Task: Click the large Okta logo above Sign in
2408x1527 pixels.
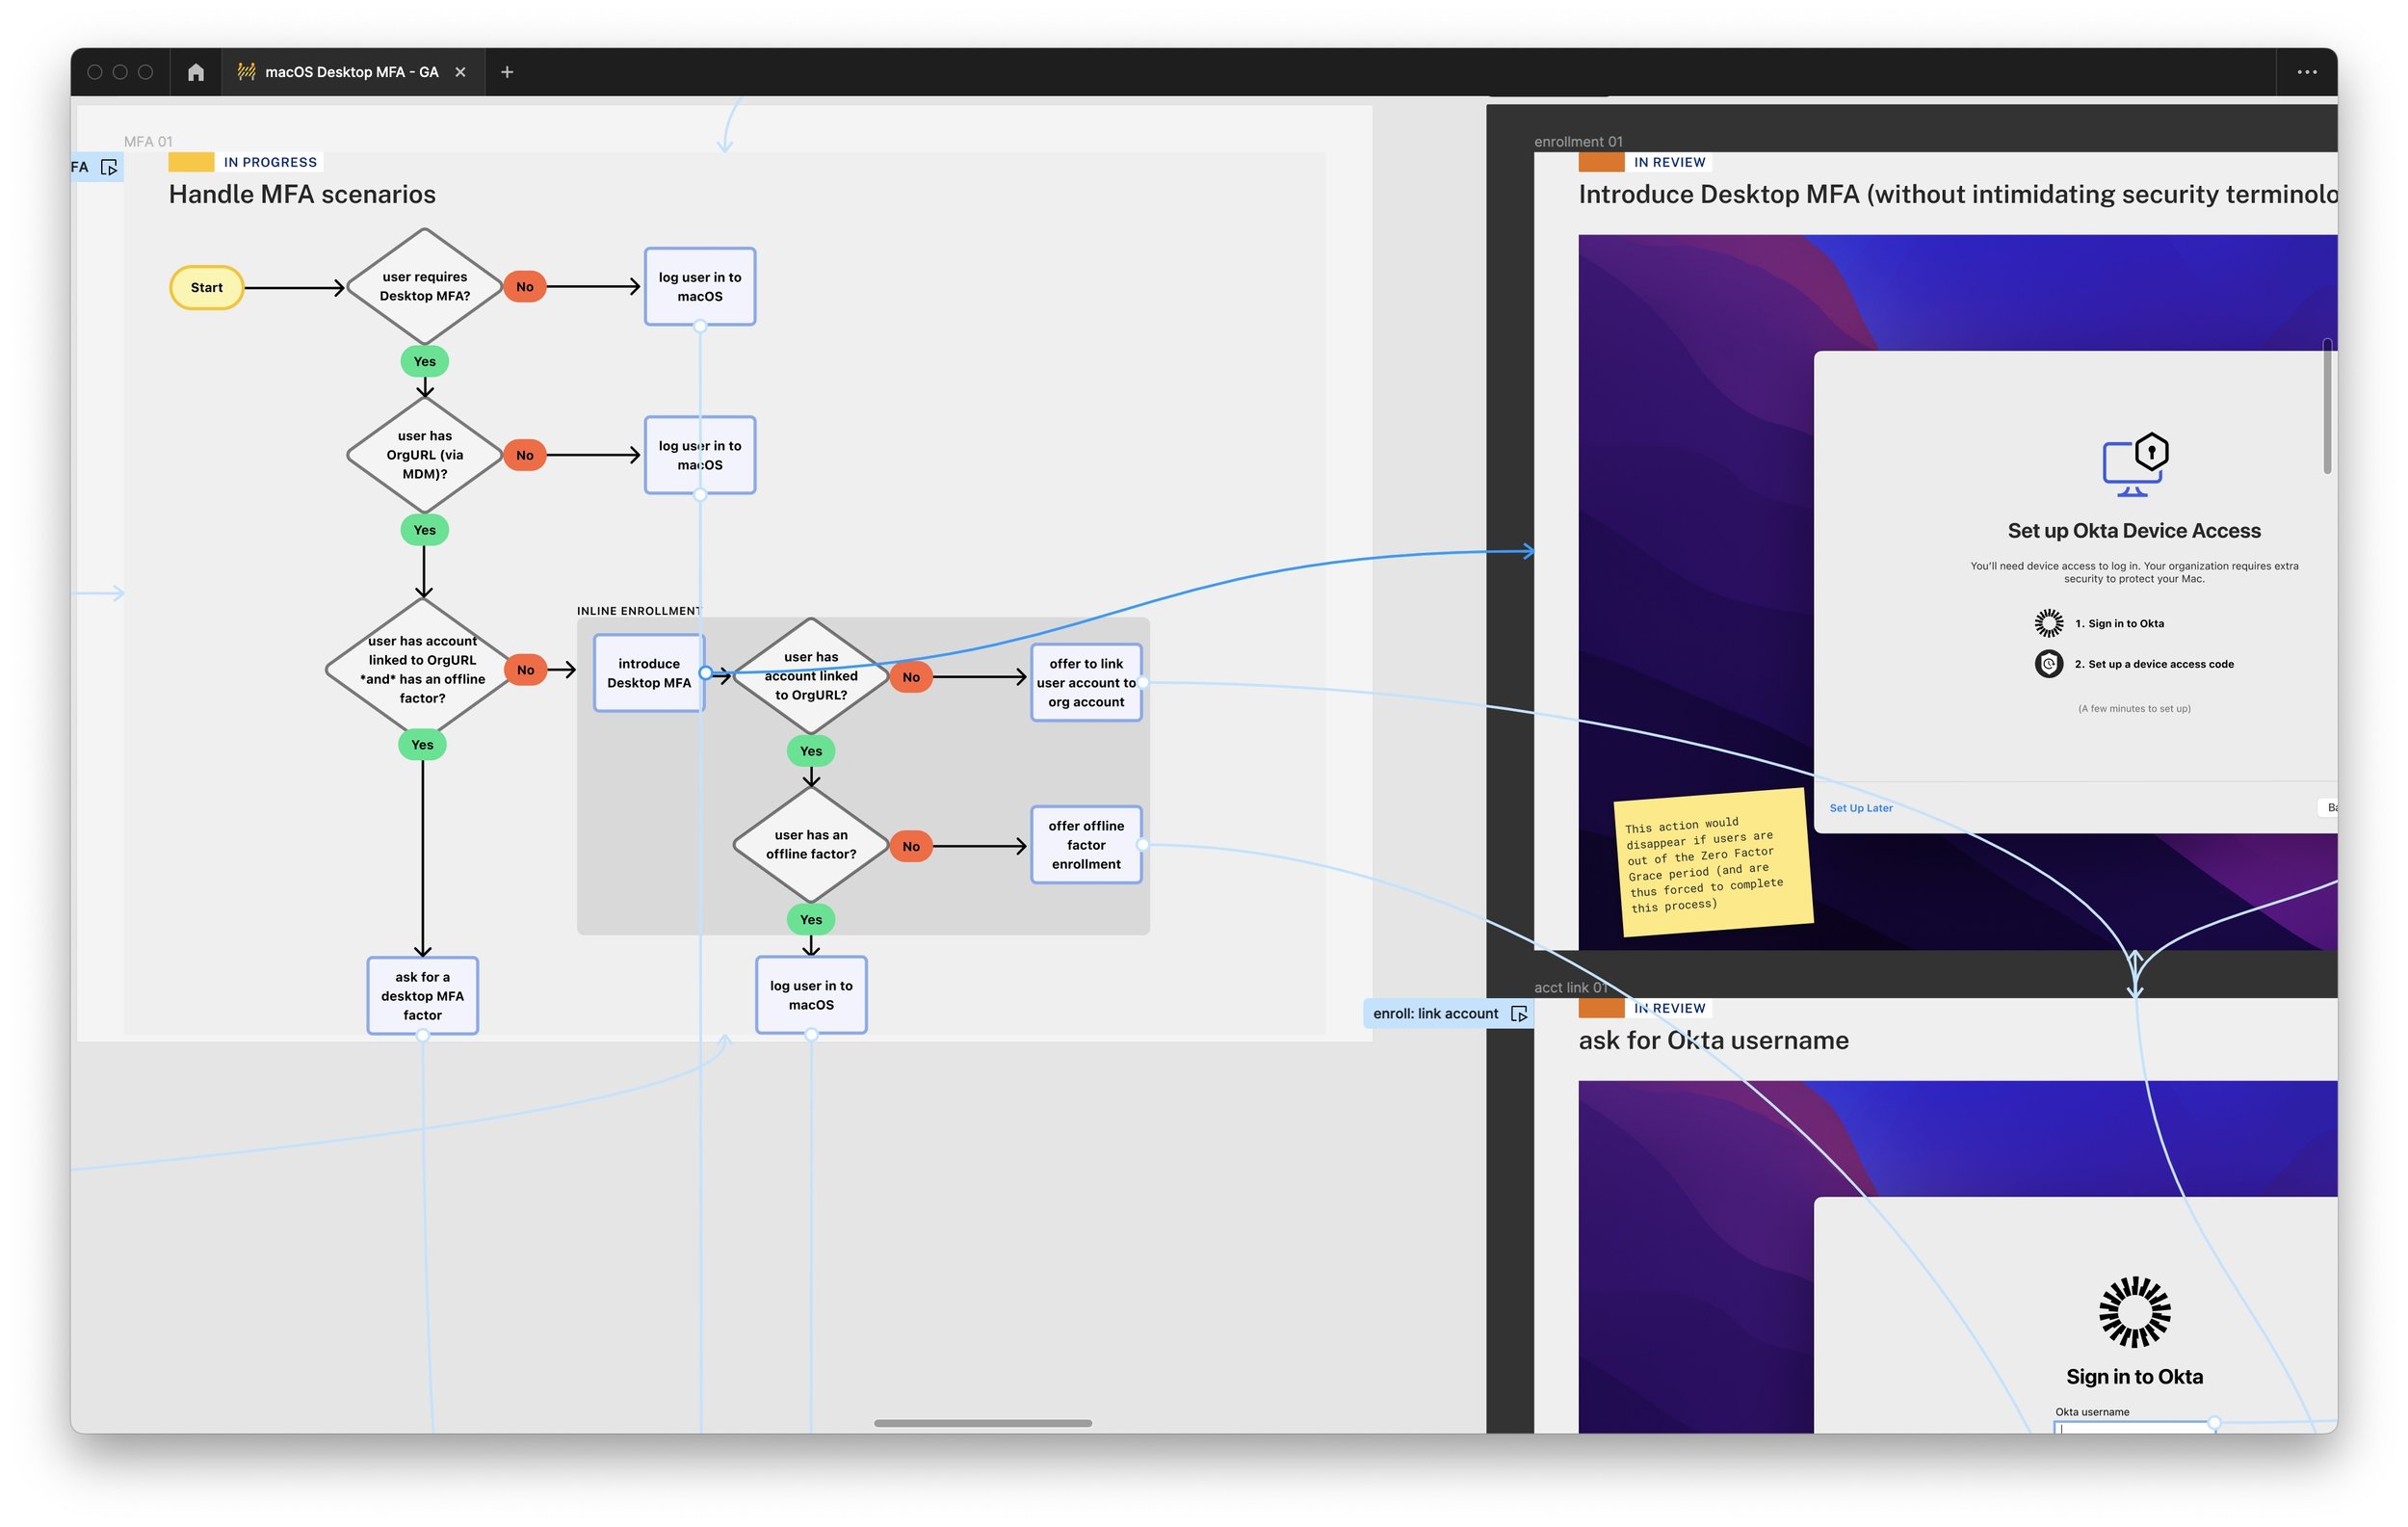Action: [x=2134, y=1312]
